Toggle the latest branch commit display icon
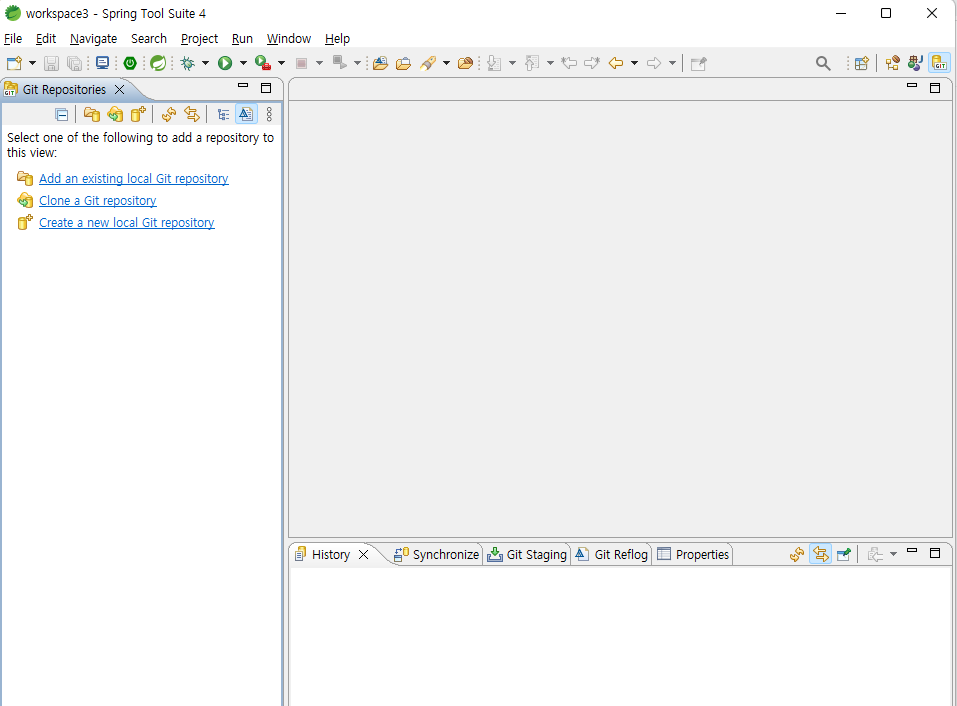957x706 pixels. [246, 114]
